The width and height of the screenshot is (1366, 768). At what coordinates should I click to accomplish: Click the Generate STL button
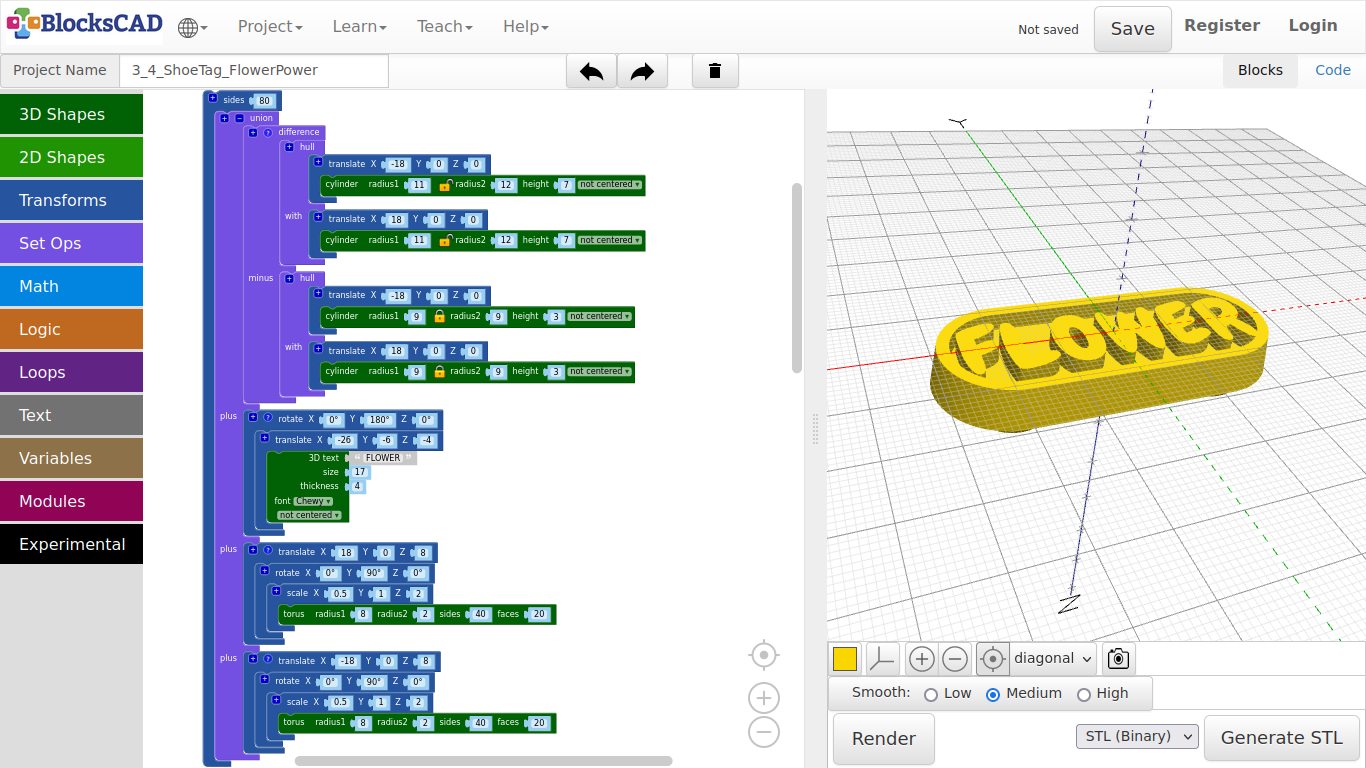1281,738
